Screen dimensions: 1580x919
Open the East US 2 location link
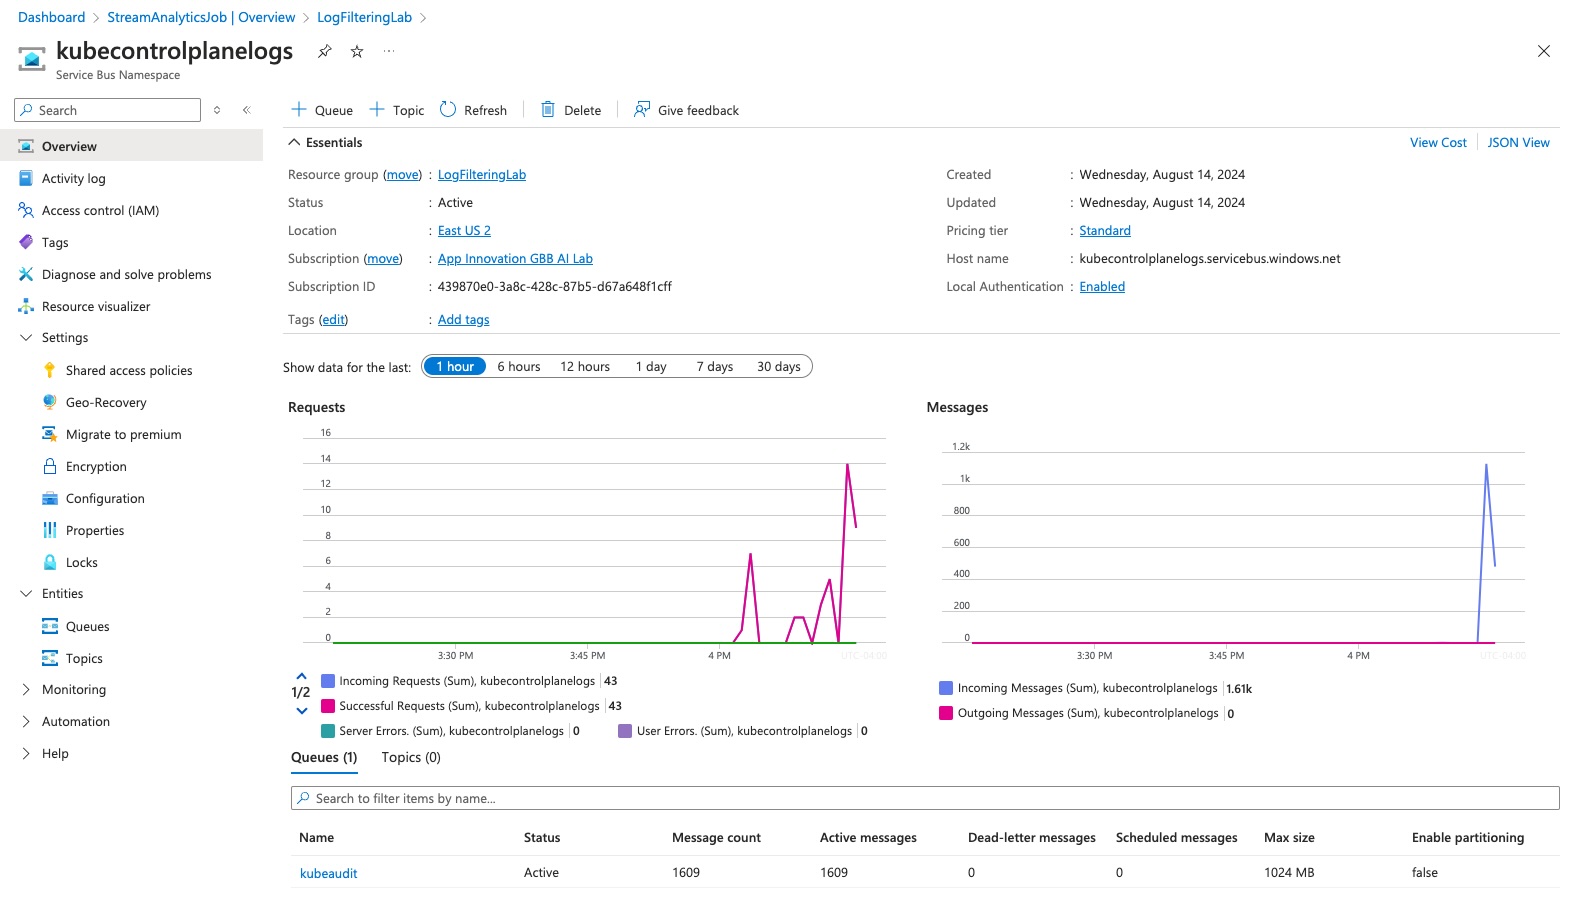point(464,231)
